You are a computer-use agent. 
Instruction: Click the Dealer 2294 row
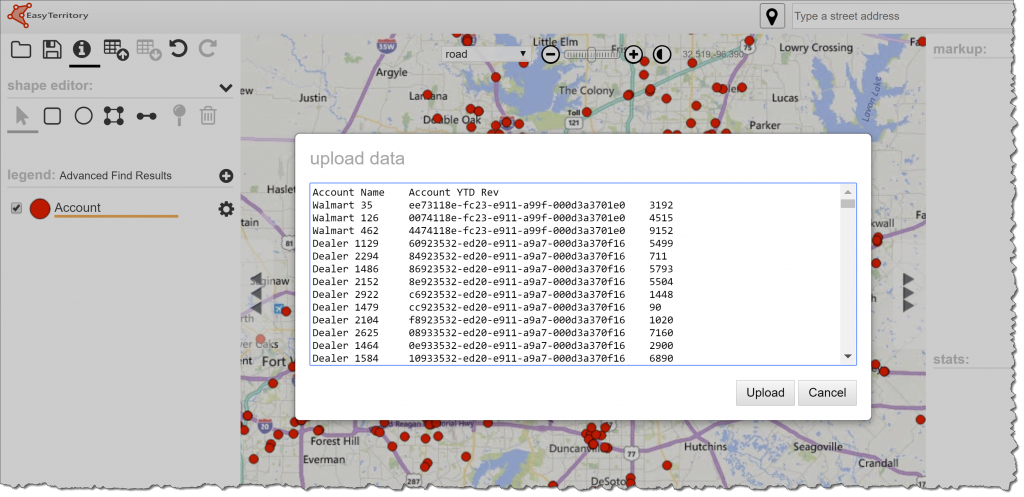492,256
